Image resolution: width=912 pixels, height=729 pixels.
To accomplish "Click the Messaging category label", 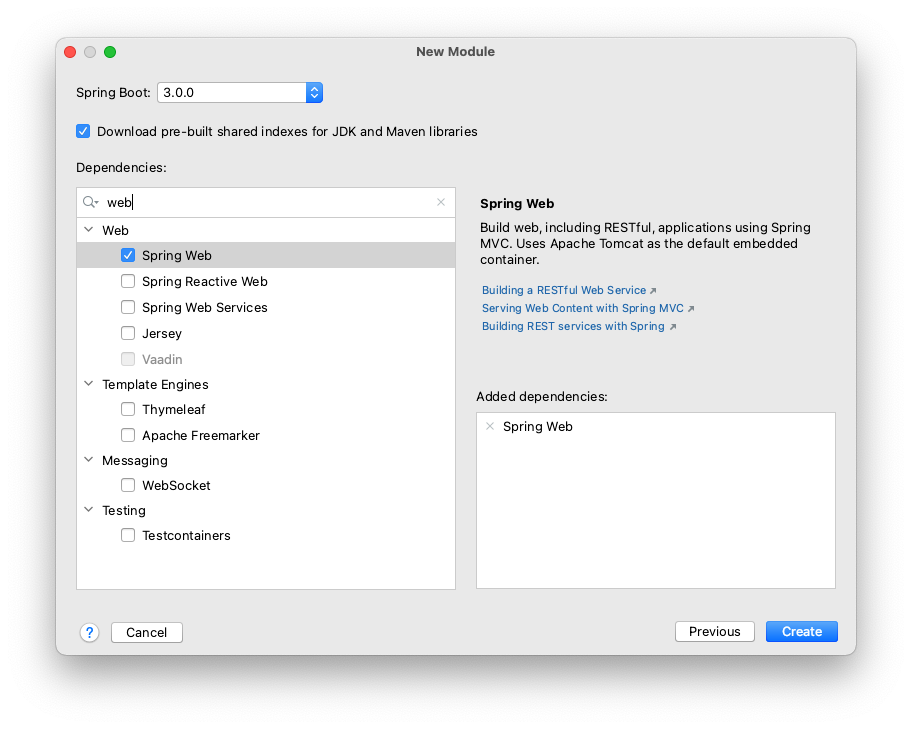I will (135, 461).
